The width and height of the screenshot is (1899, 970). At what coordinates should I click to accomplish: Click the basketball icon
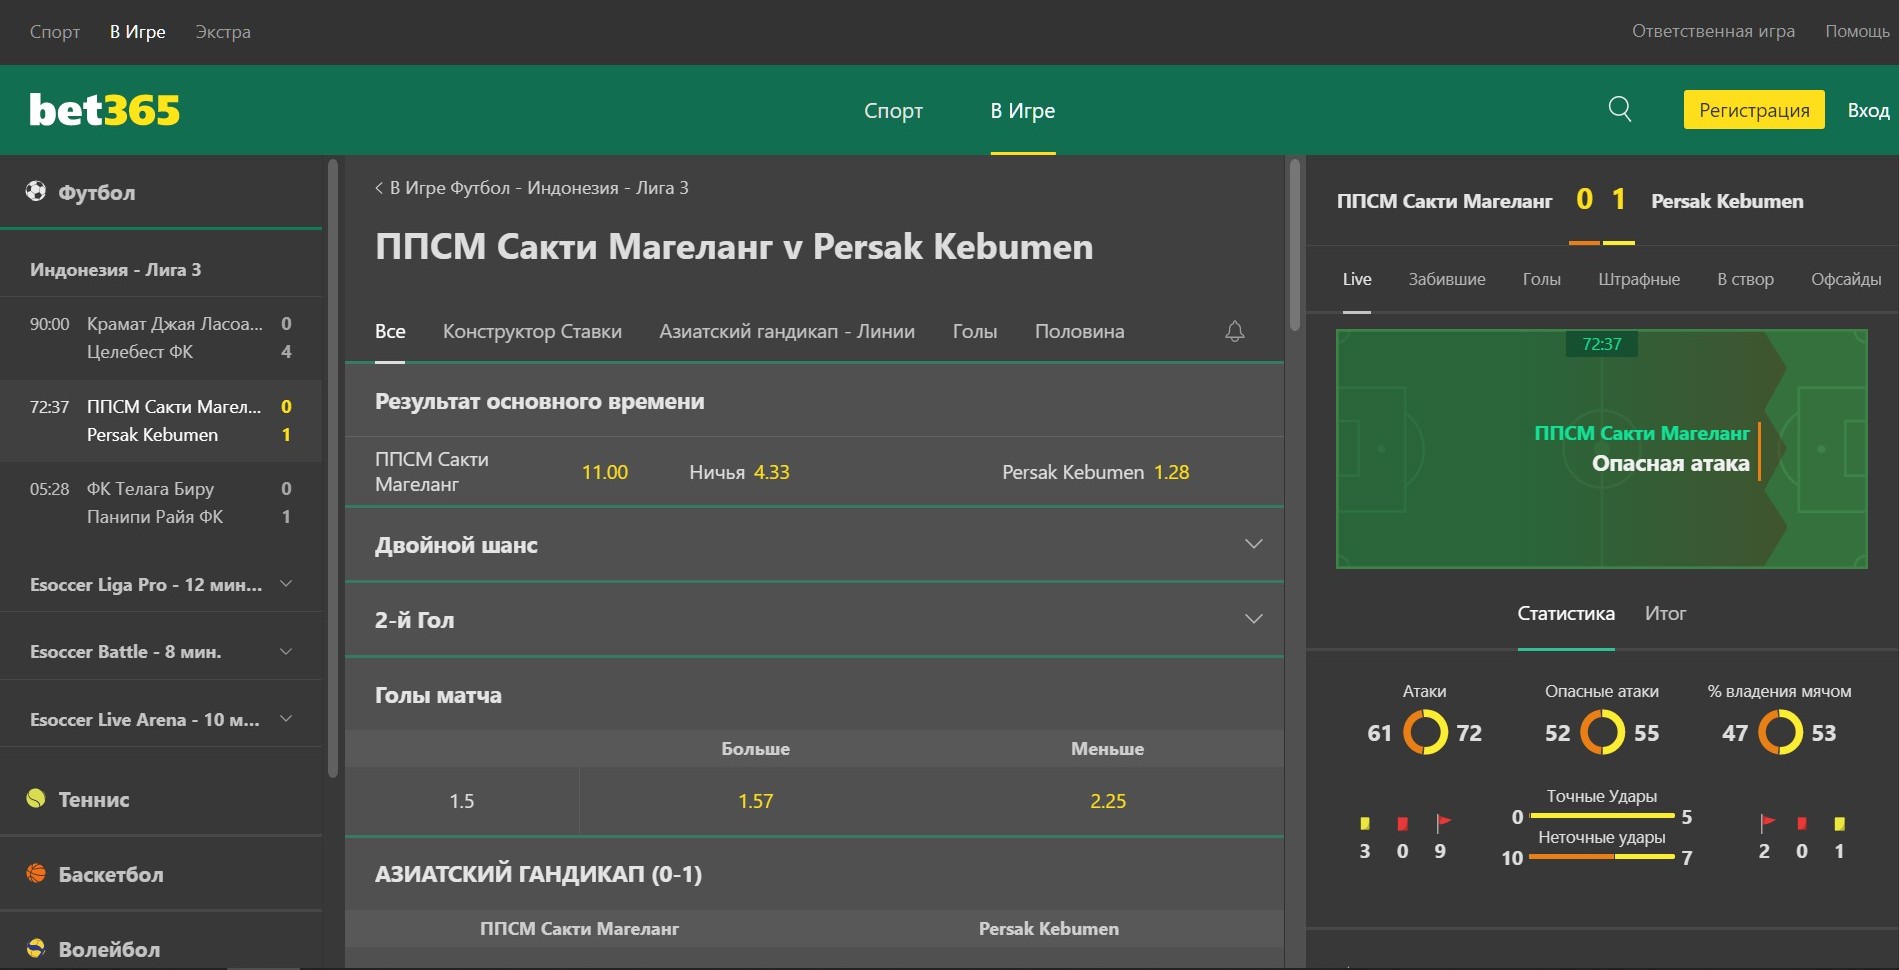click(x=36, y=873)
